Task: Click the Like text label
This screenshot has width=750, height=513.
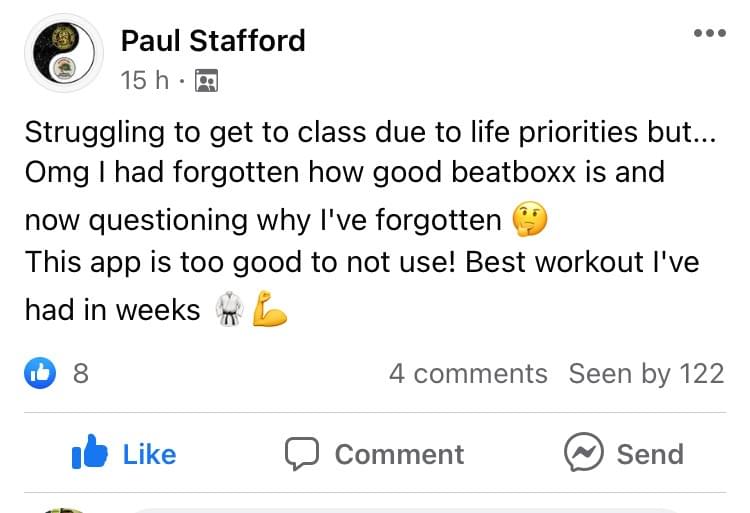Action: tap(149, 454)
